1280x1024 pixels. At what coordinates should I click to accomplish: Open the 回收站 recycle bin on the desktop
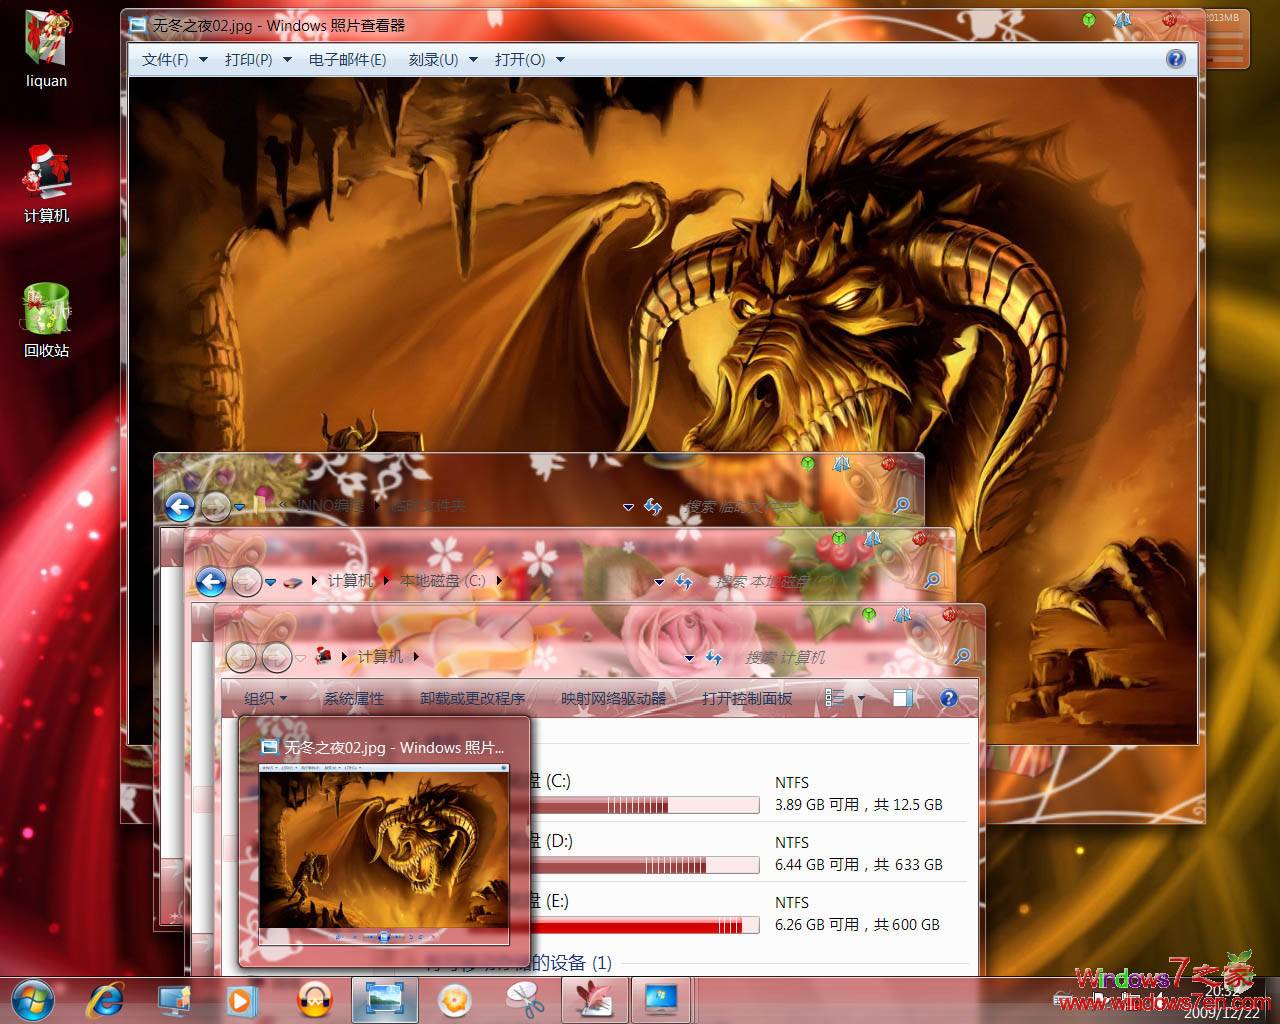(x=45, y=310)
